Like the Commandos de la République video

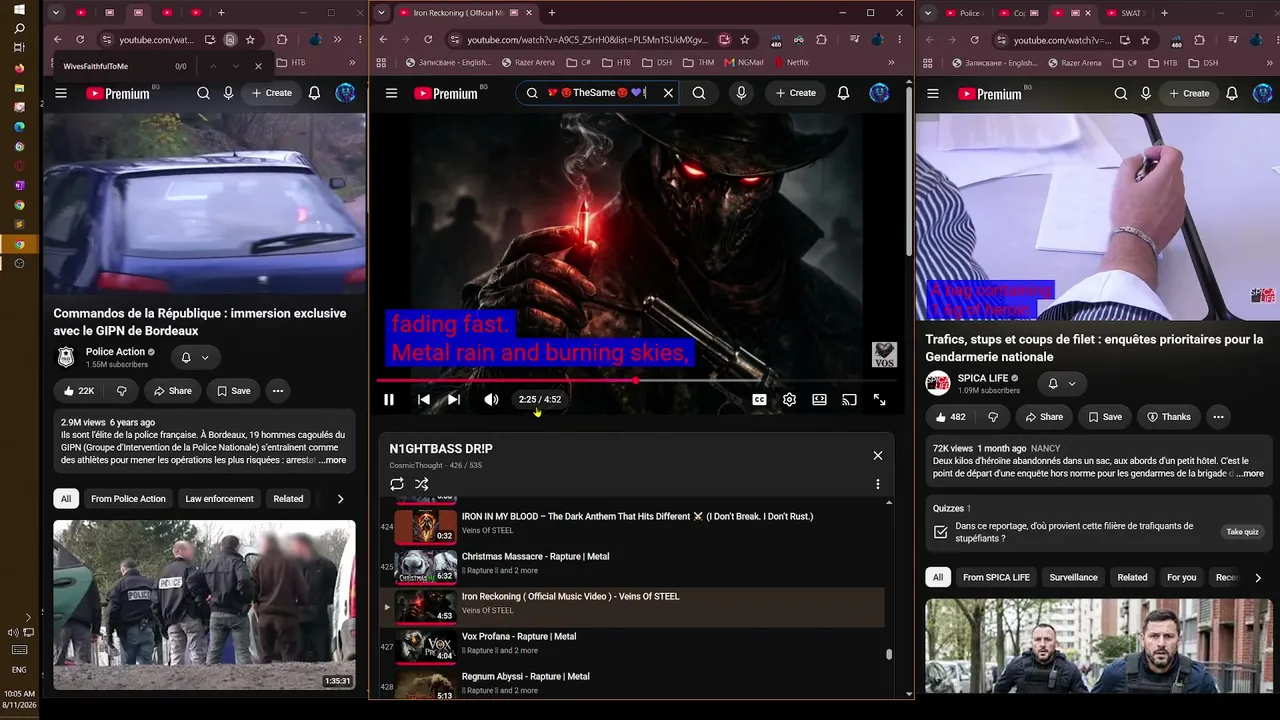(79, 391)
